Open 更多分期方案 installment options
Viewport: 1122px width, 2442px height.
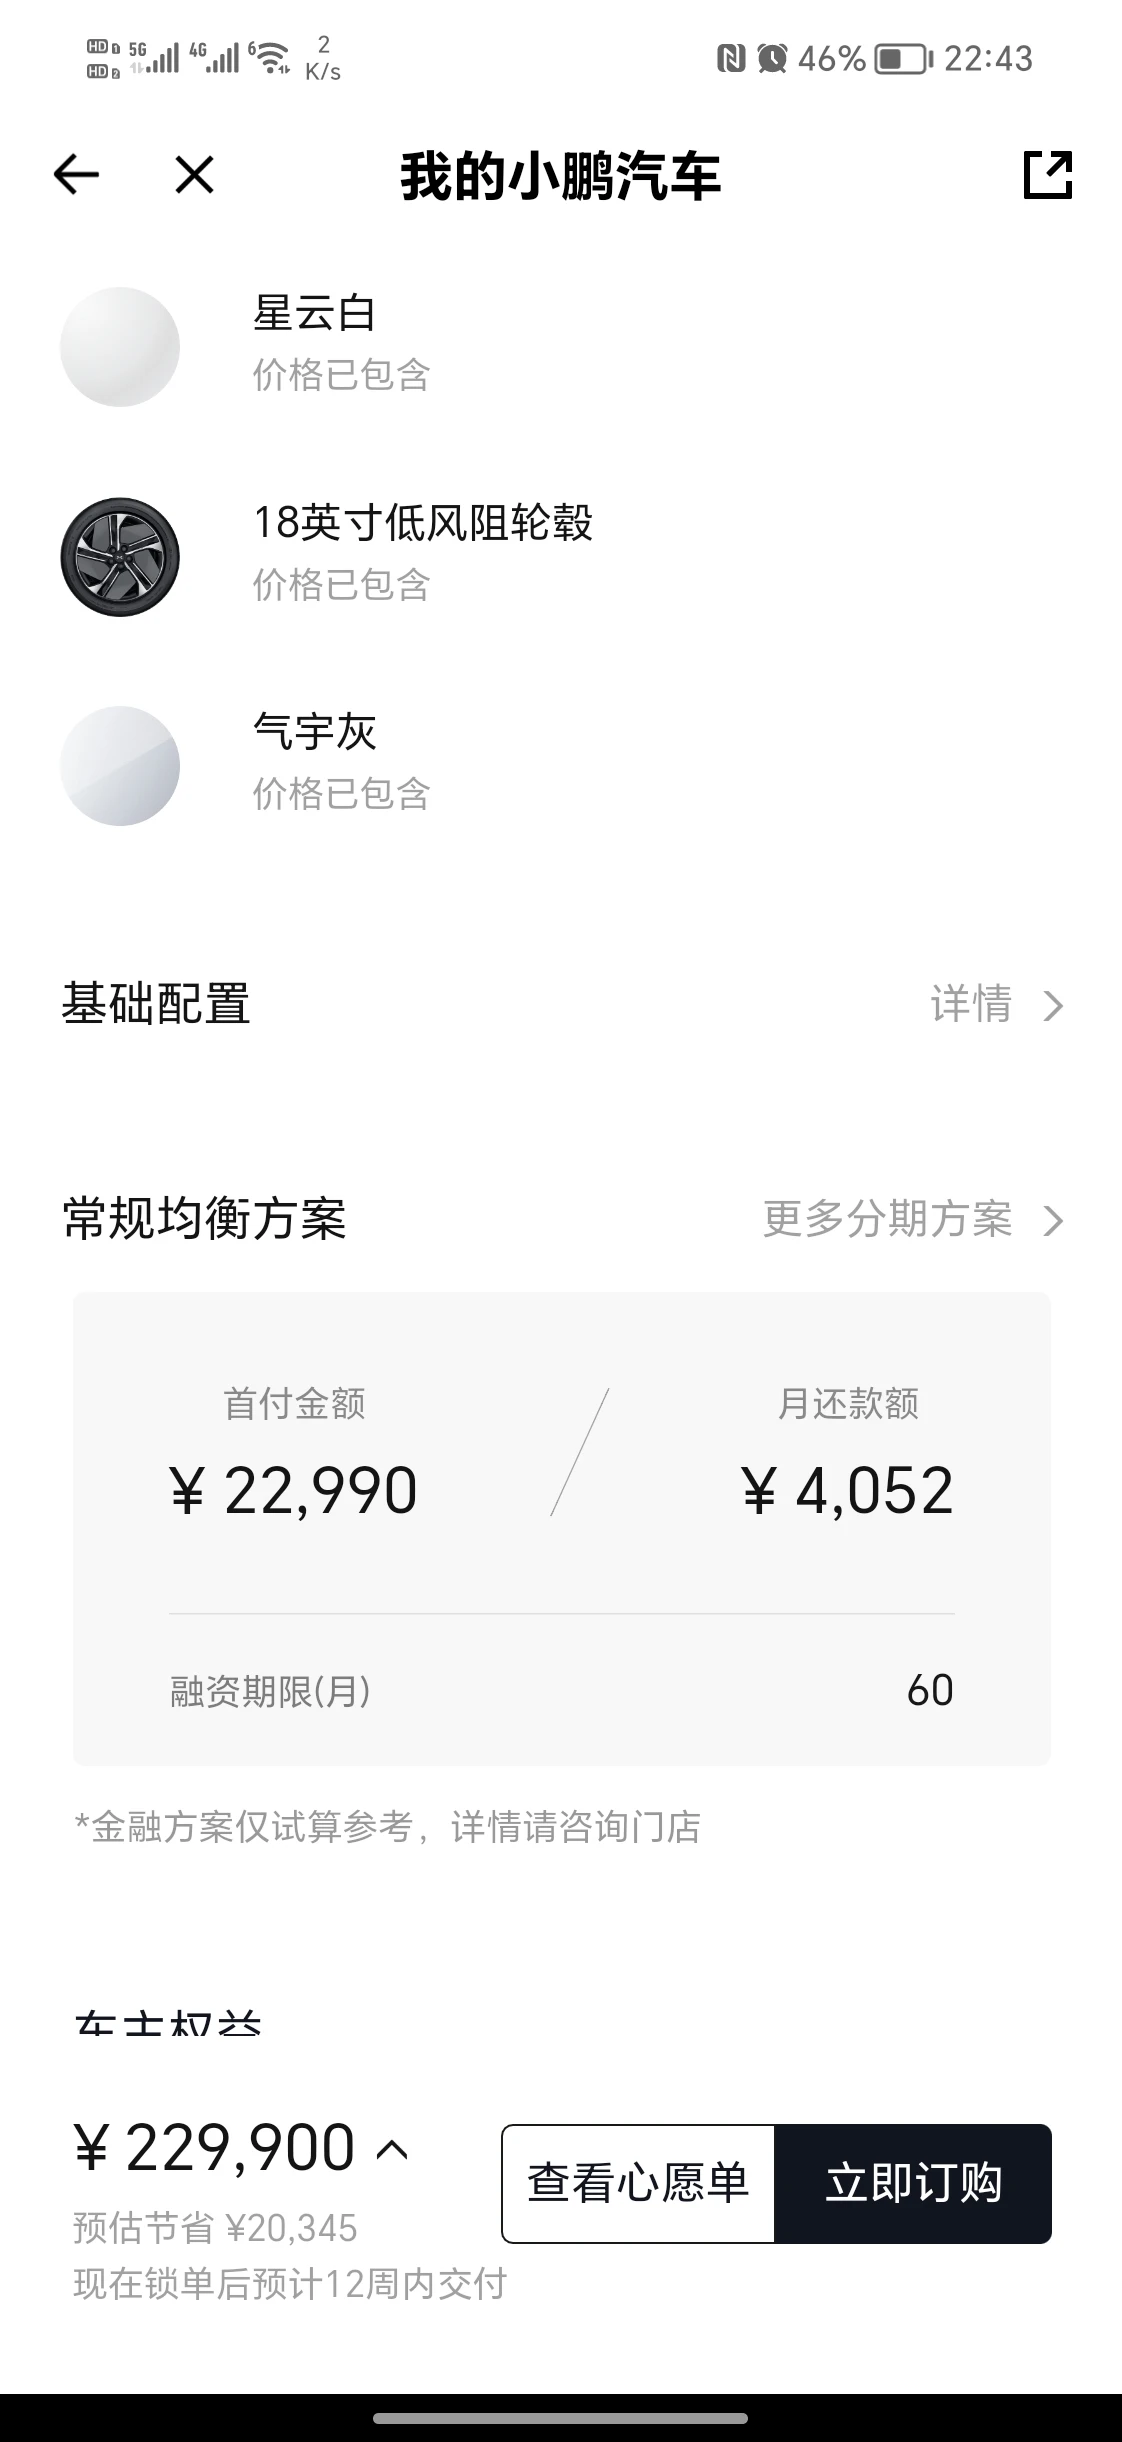(x=888, y=1219)
